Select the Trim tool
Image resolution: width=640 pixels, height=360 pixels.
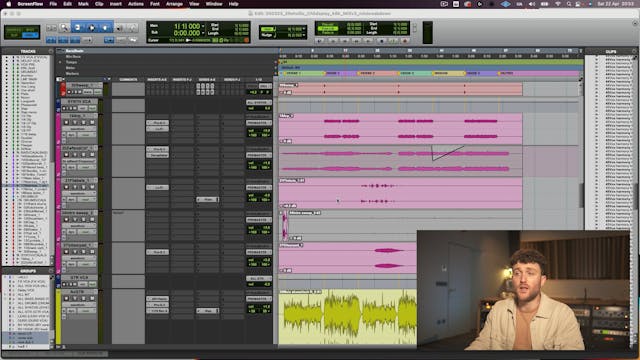(78, 28)
